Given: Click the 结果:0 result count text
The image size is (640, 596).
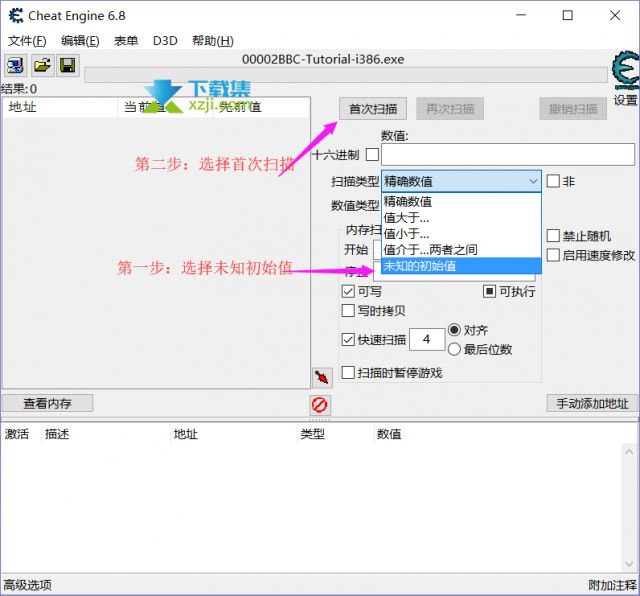Looking at the screenshot, I should [19, 89].
